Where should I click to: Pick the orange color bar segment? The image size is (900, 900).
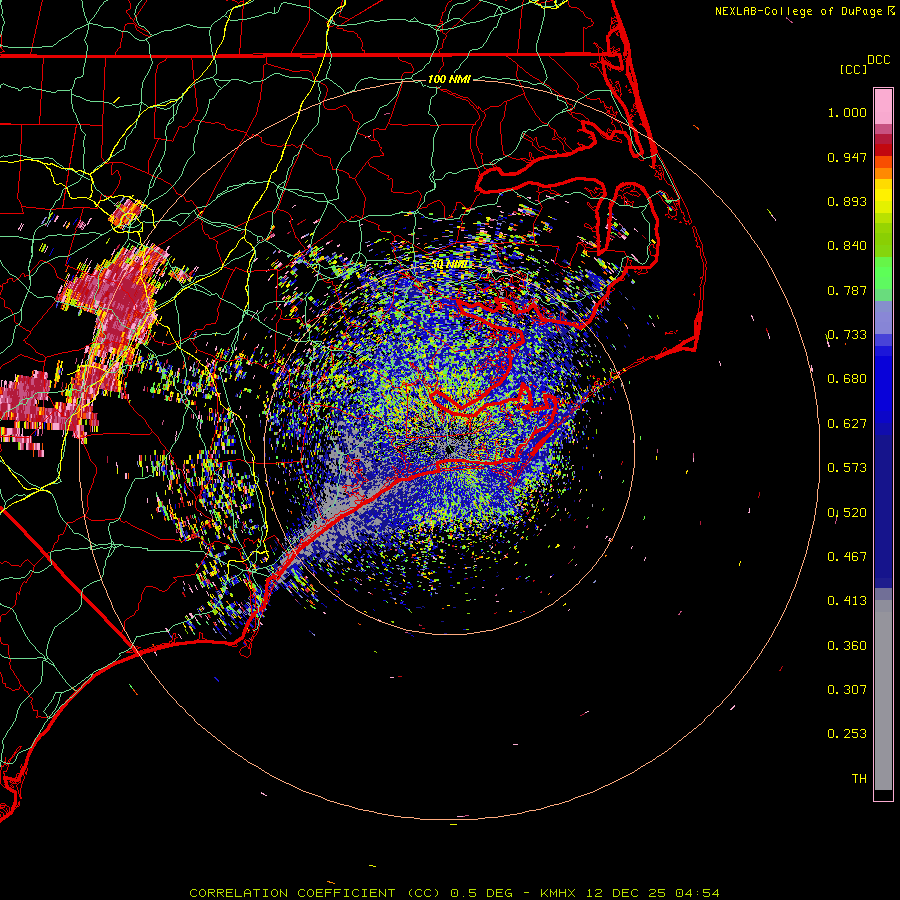(x=883, y=173)
